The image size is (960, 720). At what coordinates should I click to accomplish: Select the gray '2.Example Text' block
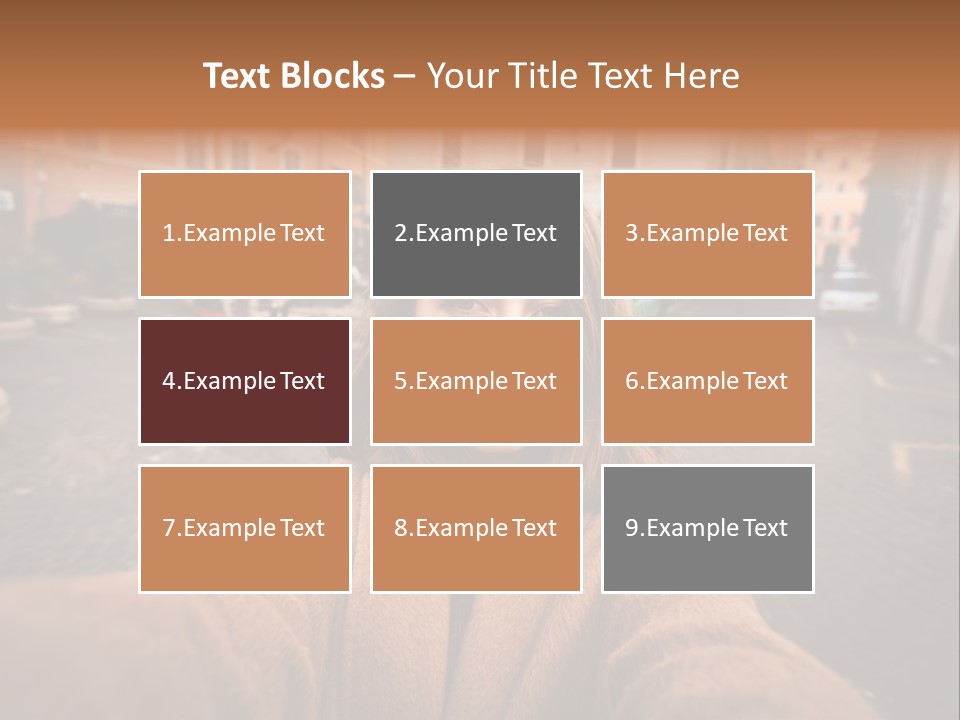coord(476,234)
